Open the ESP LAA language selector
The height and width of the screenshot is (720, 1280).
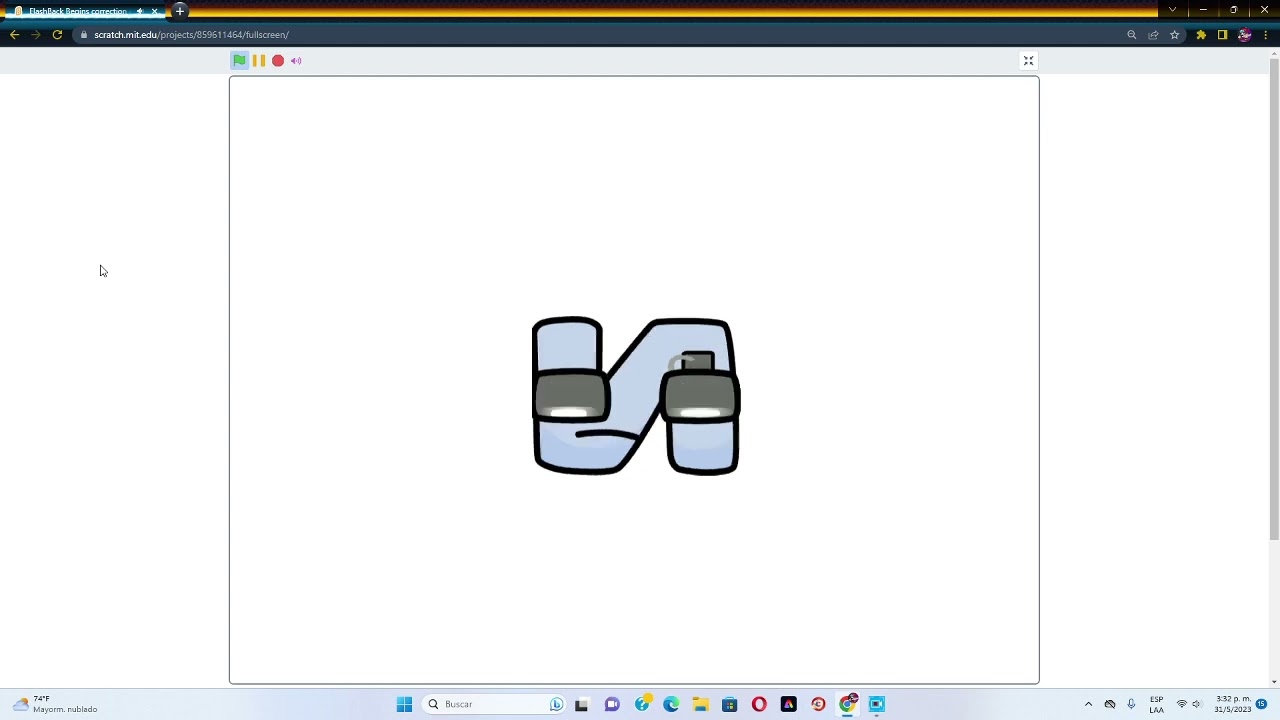point(1156,704)
